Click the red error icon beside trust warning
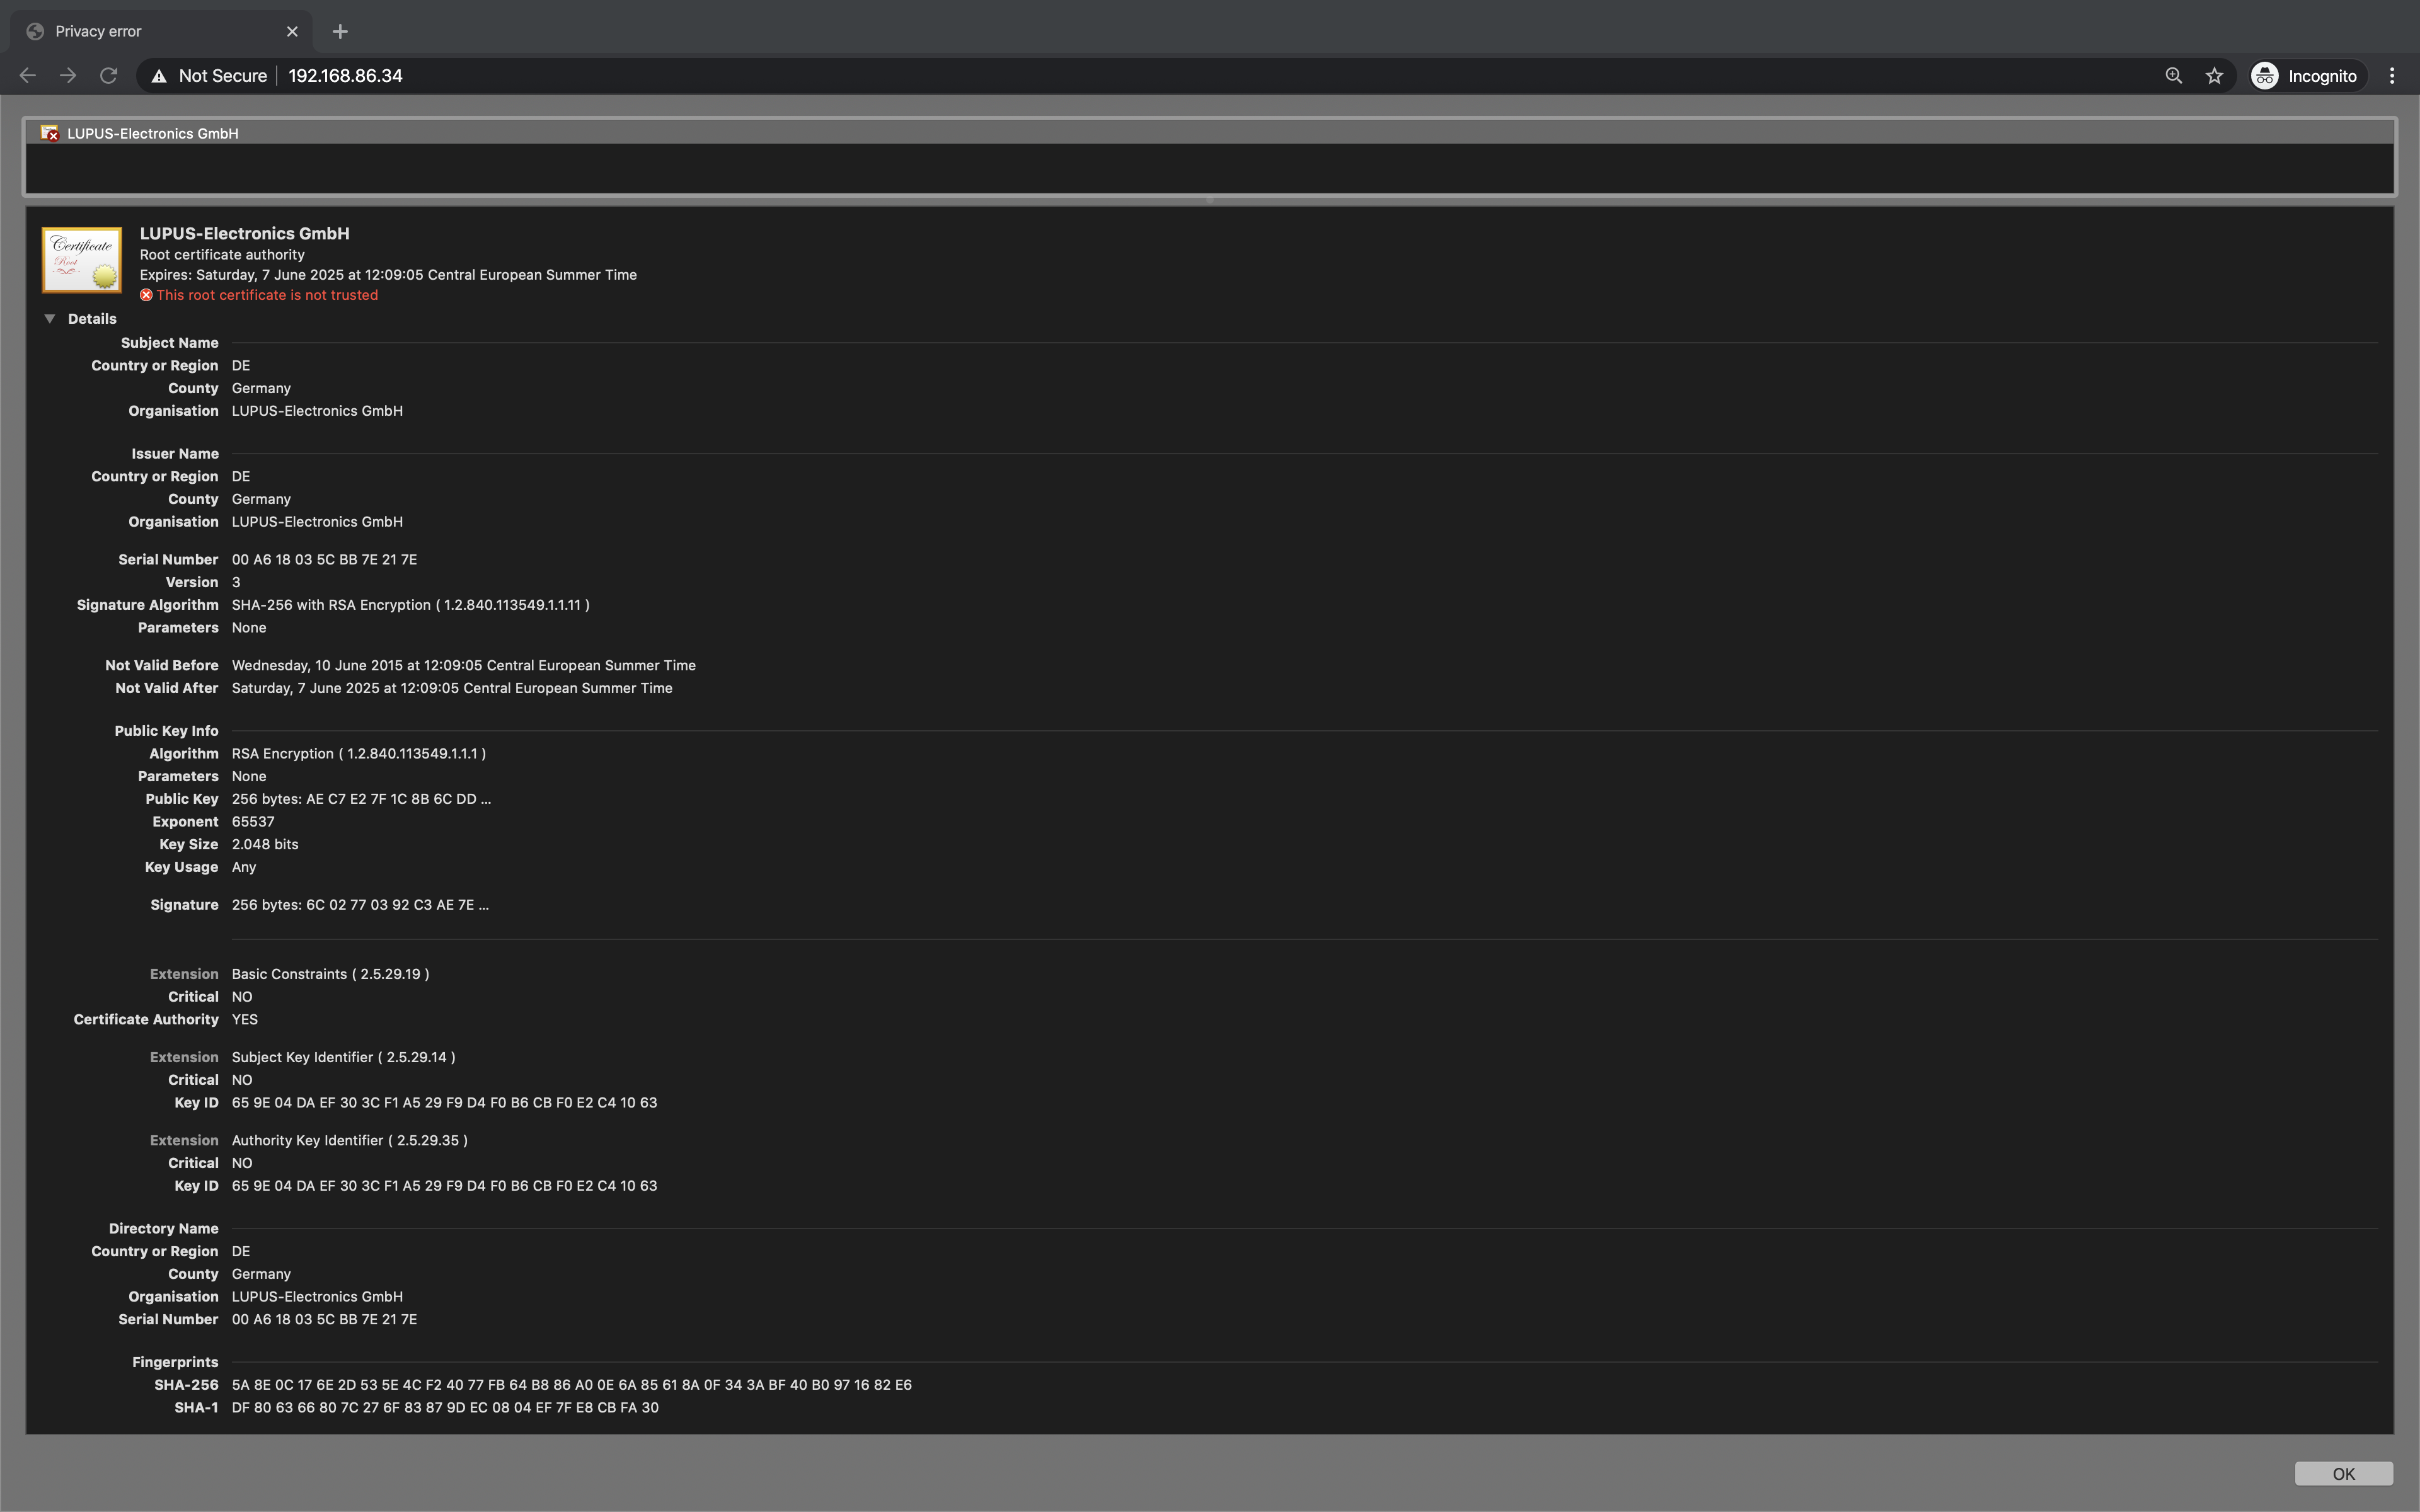Viewport: 2420px width, 1512px height. pos(146,295)
